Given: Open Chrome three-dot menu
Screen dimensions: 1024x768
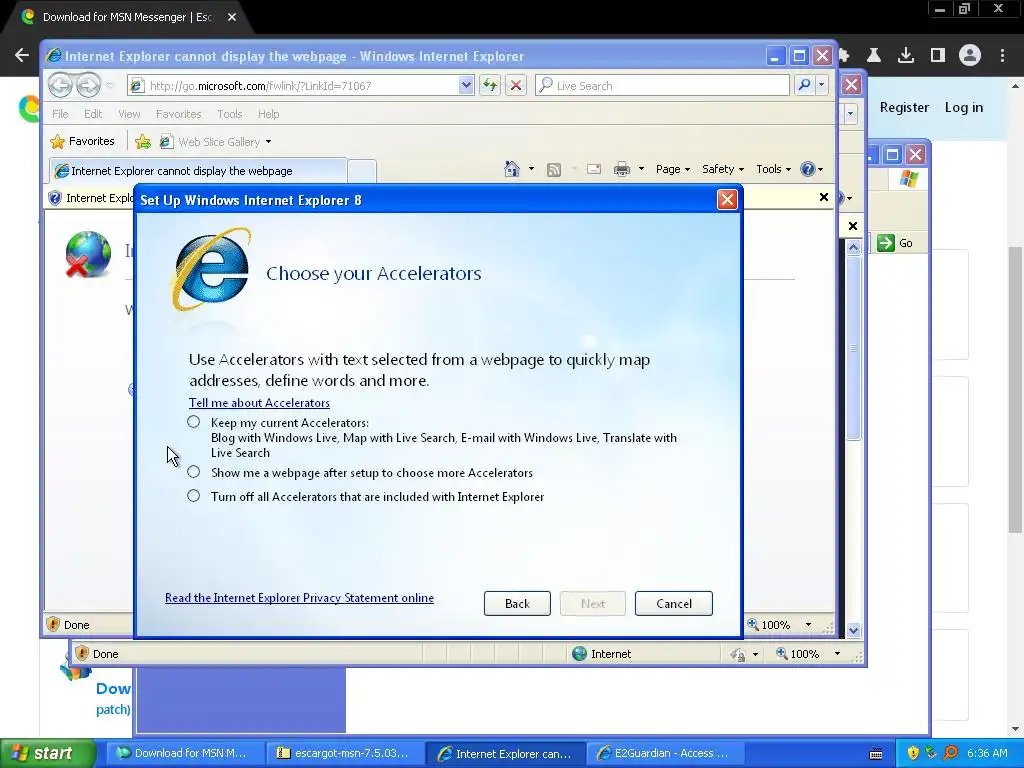Looking at the screenshot, I should coord(1002,56).
